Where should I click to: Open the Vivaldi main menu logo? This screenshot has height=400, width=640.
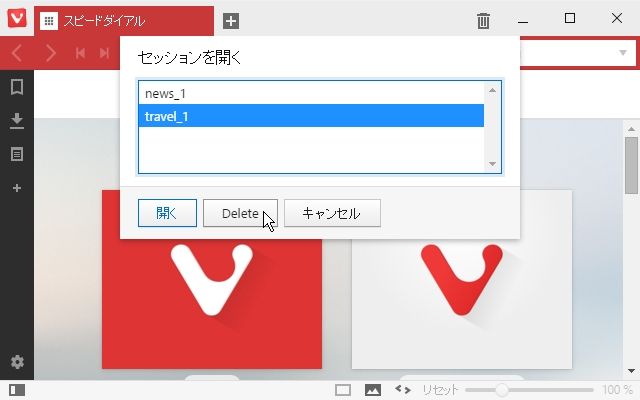tap(17, 18)
